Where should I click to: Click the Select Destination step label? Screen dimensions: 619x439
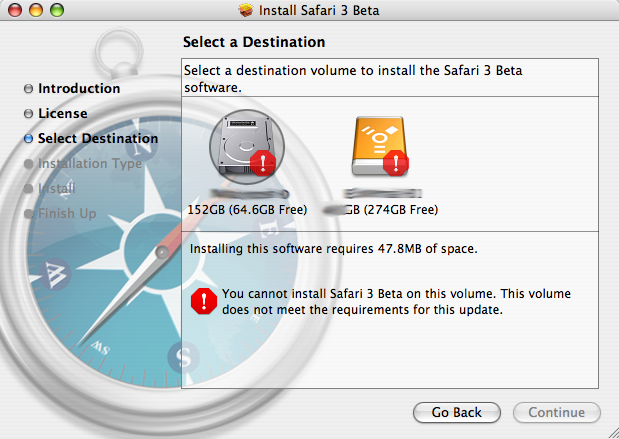[98, 139]
